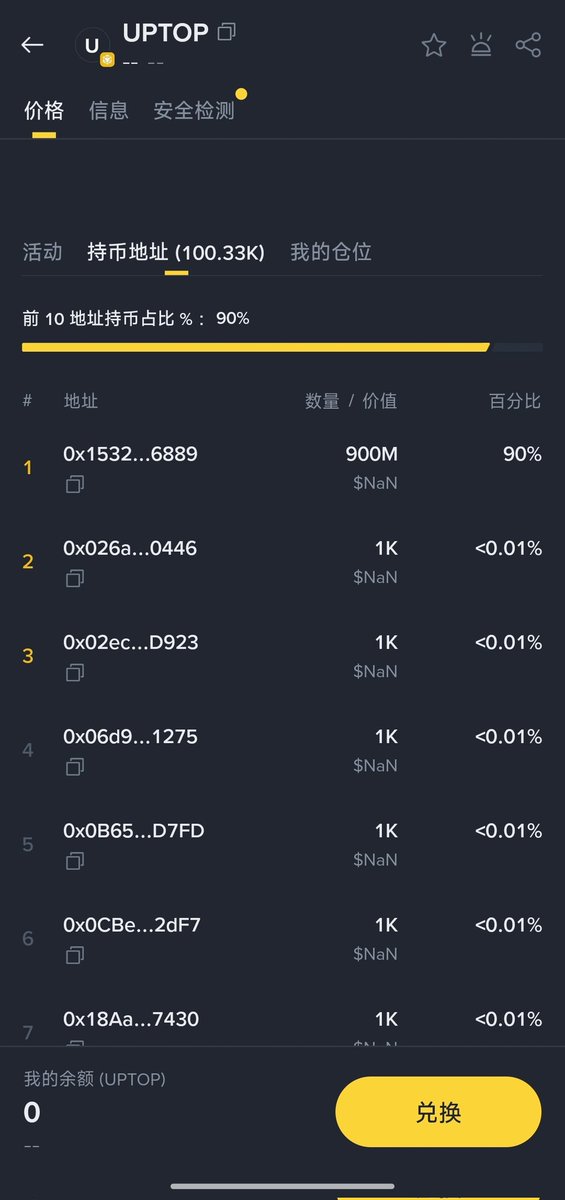Copy address 0x026a...0446 with copy icon
Viewport: 565px width, 1200px height.
pyautogui.click(x=74, y=578)
